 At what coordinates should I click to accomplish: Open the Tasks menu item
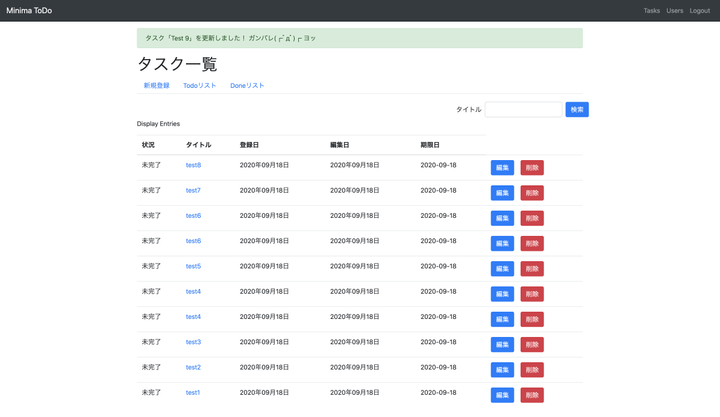click(x=651, y=11)
